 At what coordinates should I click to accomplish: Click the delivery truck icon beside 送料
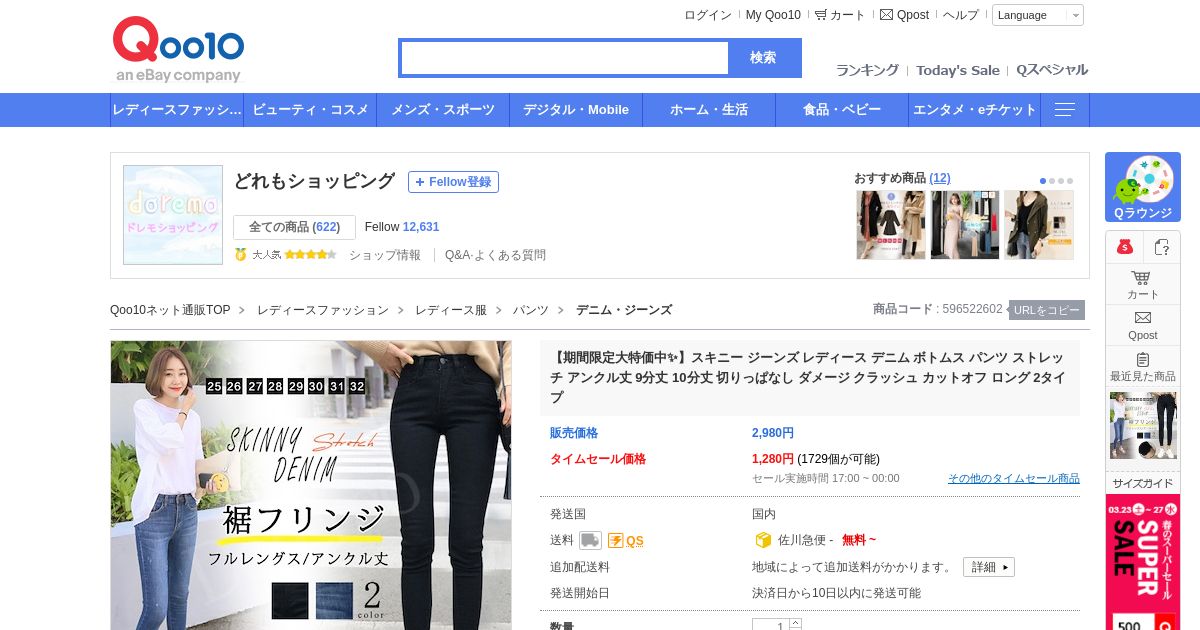(x=590, y=541)
